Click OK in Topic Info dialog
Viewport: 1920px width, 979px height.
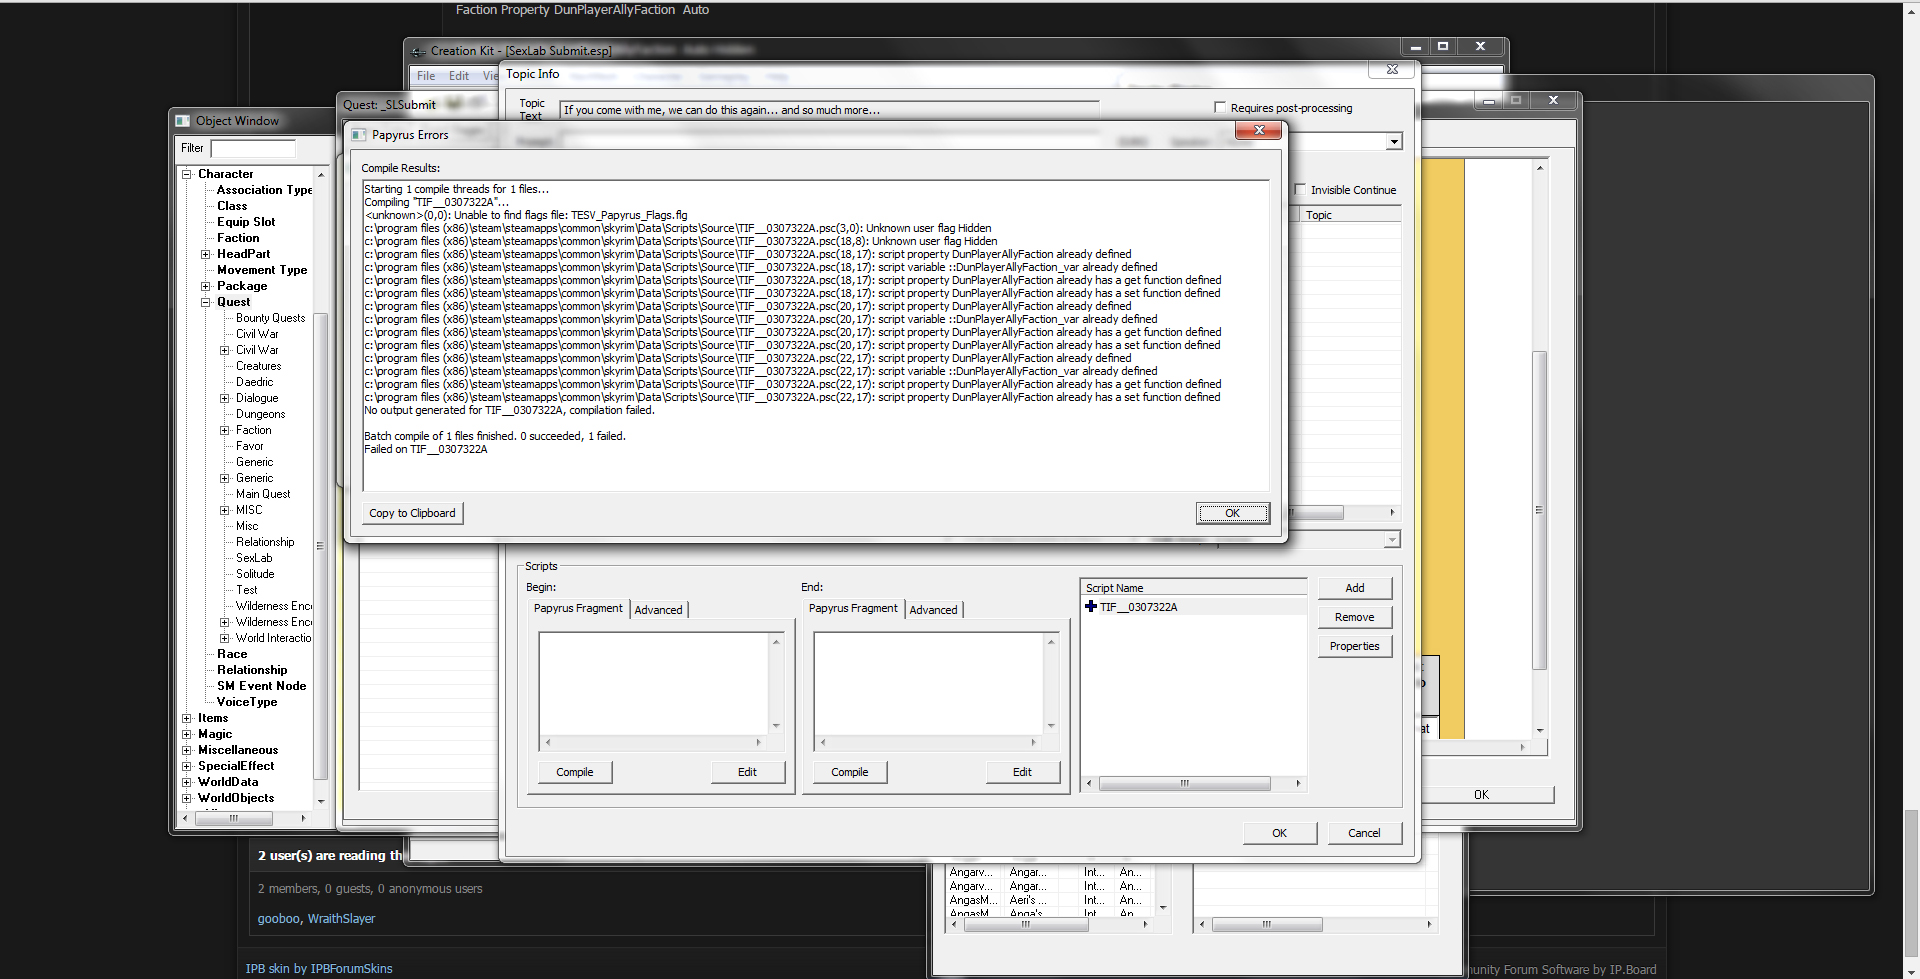click(x=1279, y=833)
